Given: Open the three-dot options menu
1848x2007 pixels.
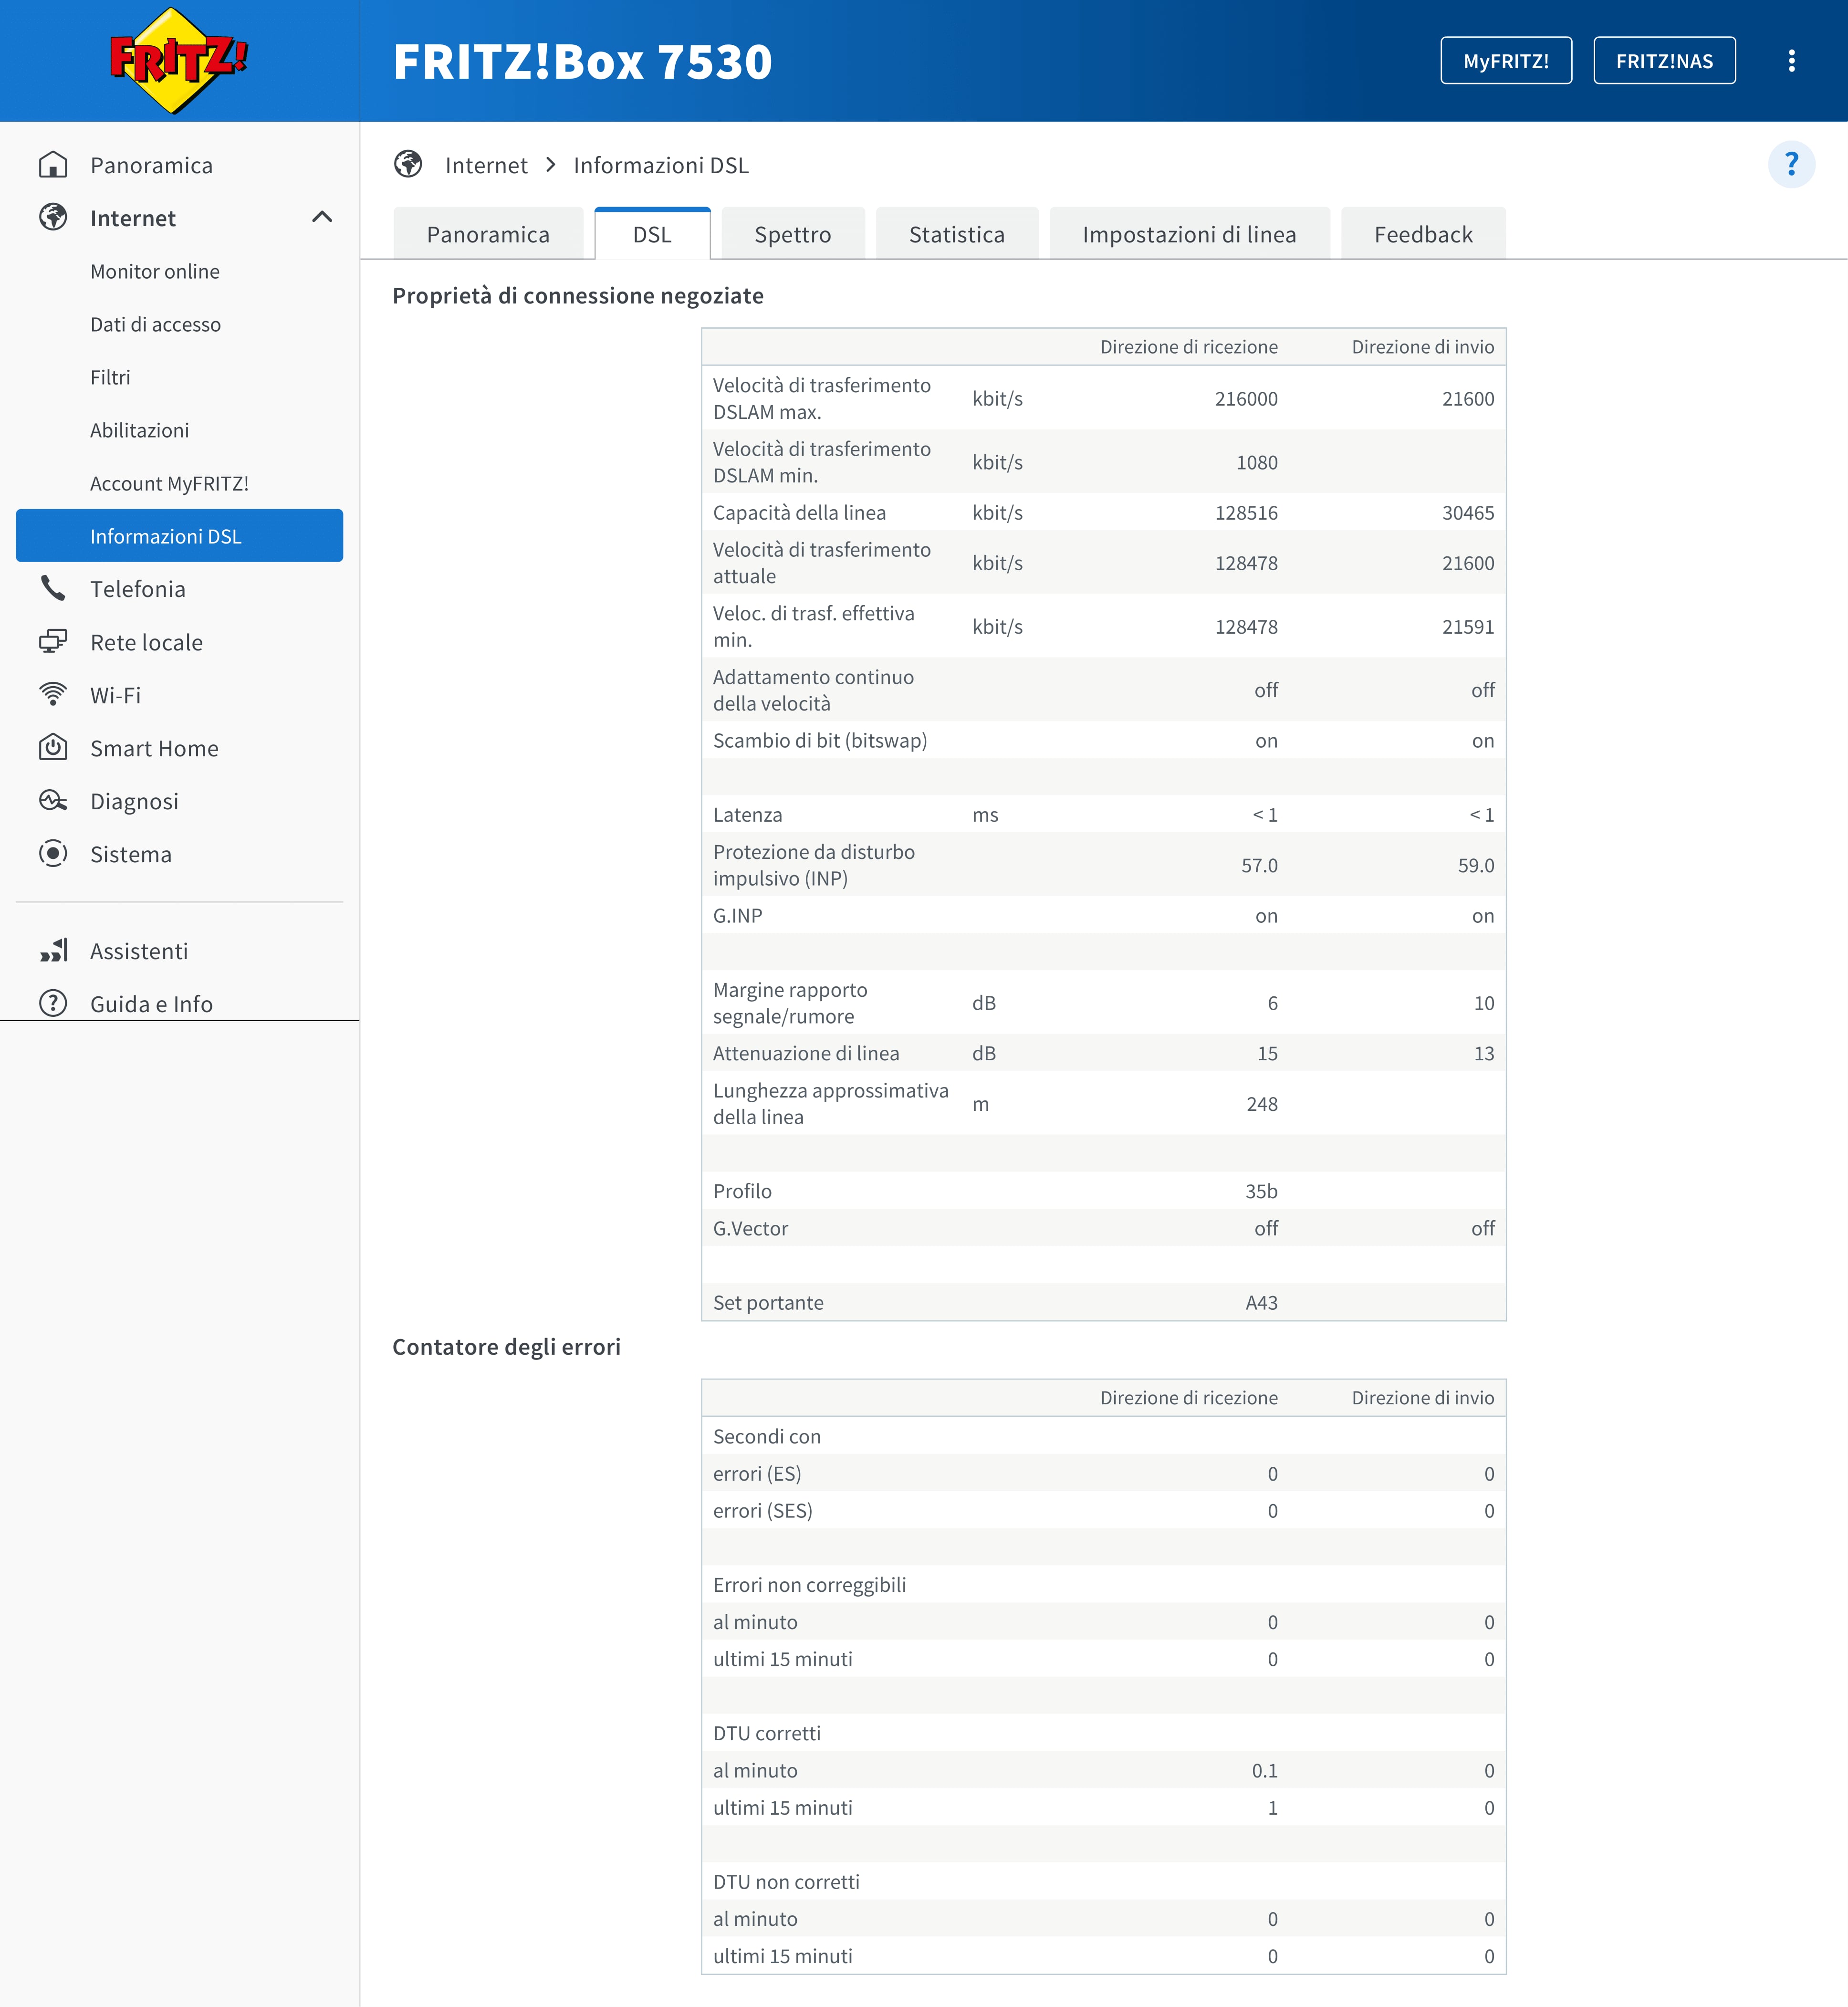Looking at the screenshot, I should [1791, 61].
